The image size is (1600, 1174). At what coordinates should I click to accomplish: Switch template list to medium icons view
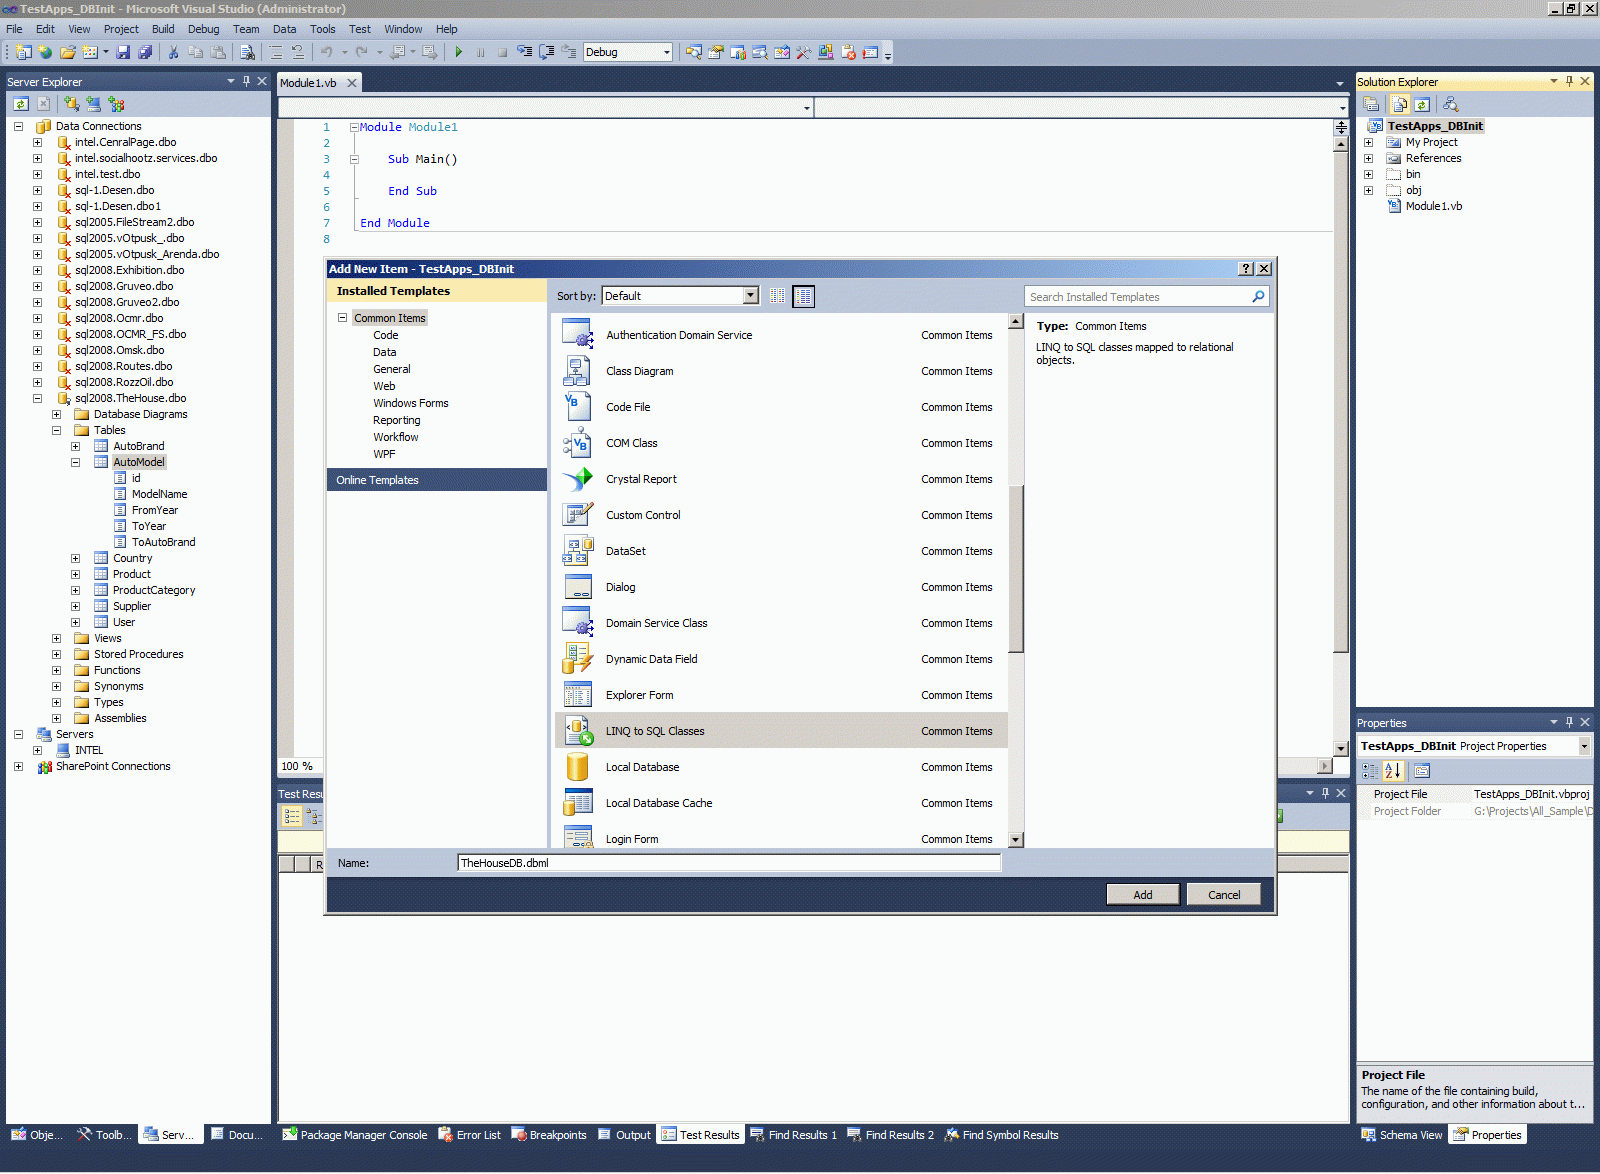[x=803, y=296]
